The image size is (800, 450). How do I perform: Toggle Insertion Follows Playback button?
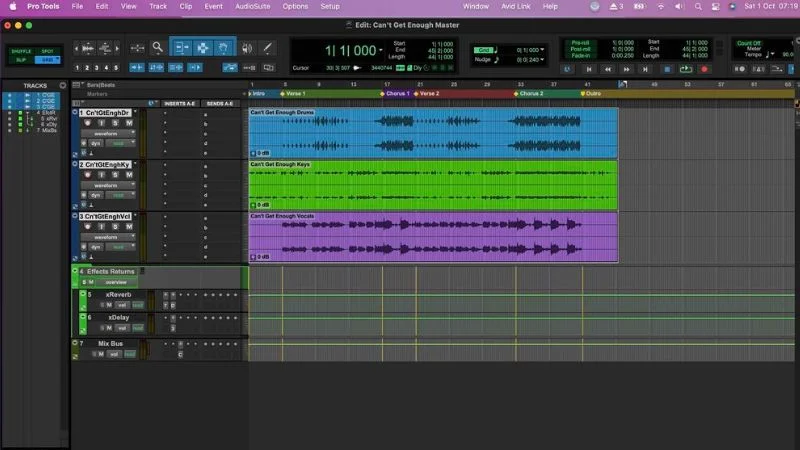click(x=195, y=67)
